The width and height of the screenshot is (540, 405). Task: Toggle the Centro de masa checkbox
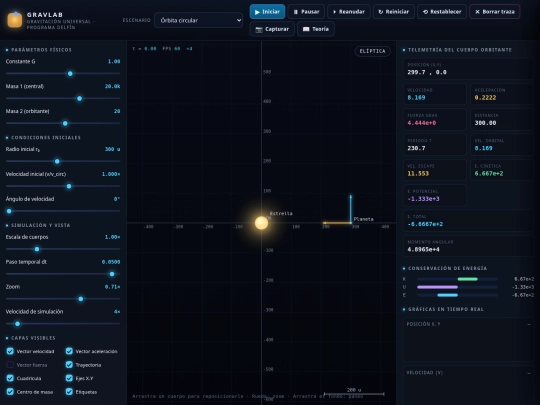[10, 392]
